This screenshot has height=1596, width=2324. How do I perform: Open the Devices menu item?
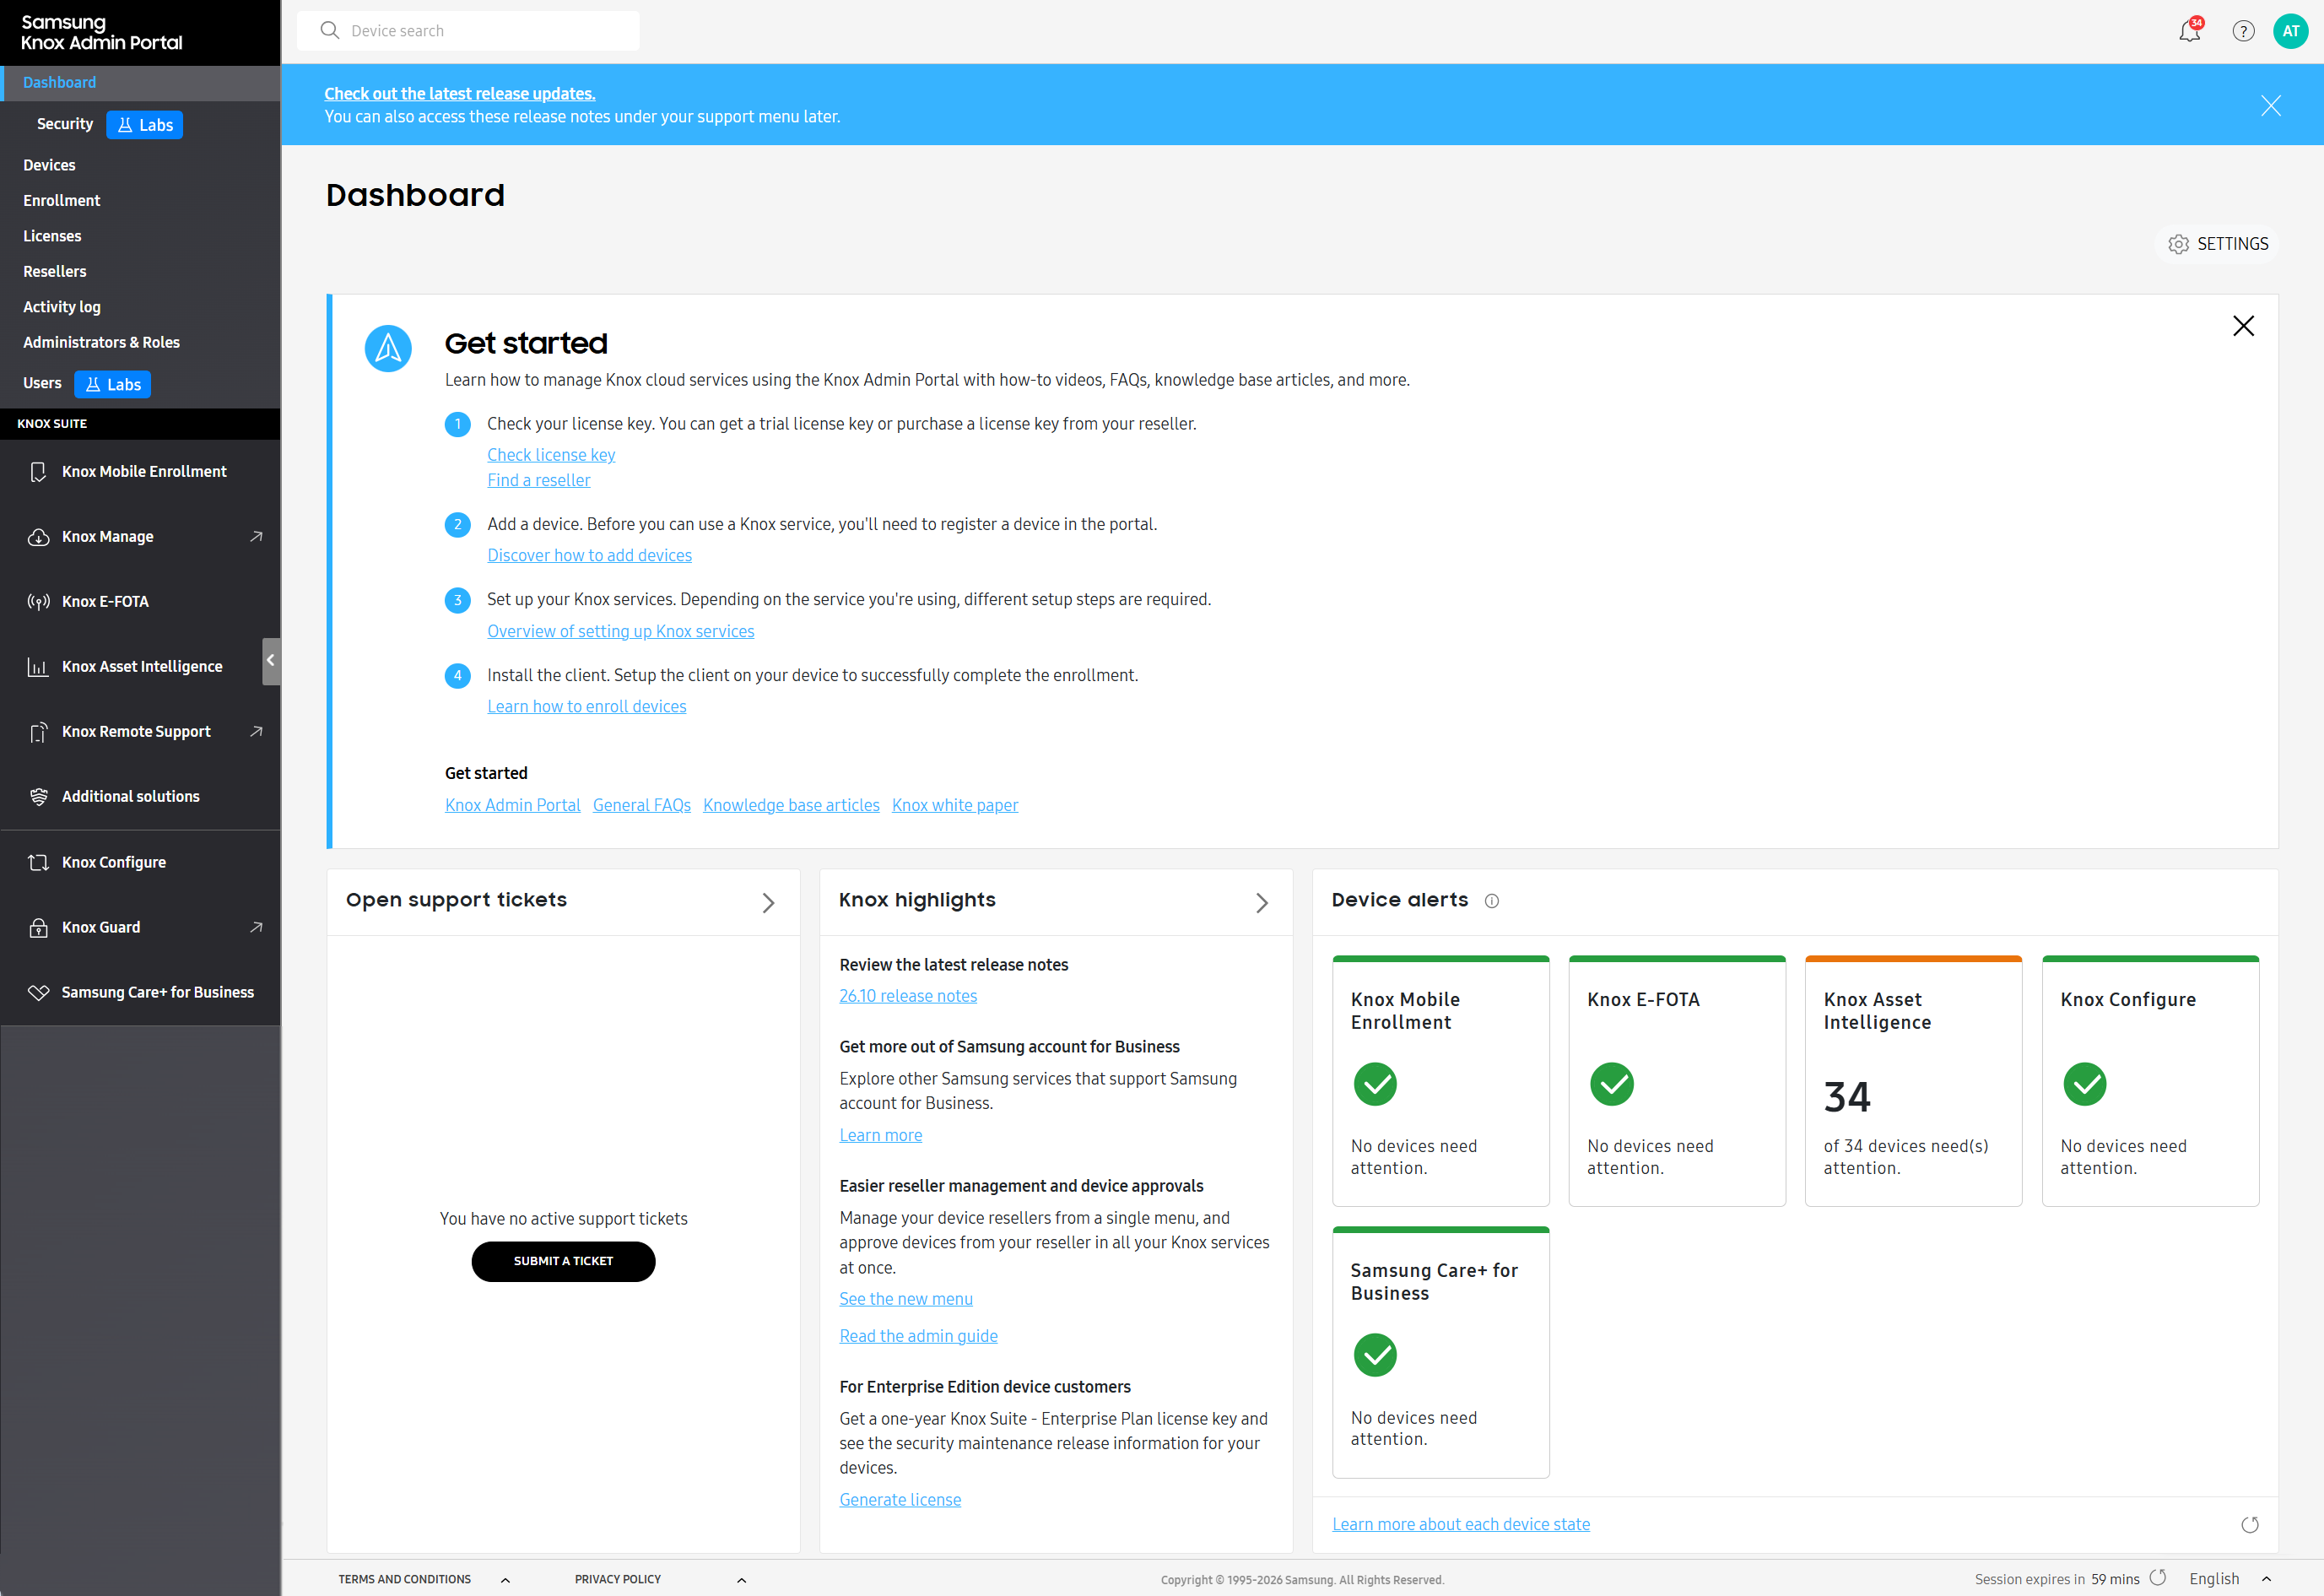49,165
